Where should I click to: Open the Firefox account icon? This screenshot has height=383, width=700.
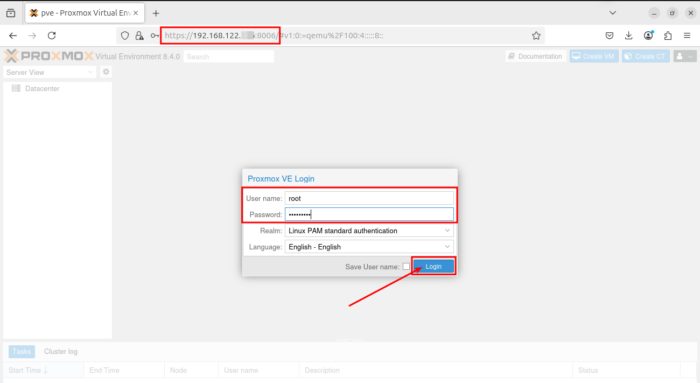point(648,36)
